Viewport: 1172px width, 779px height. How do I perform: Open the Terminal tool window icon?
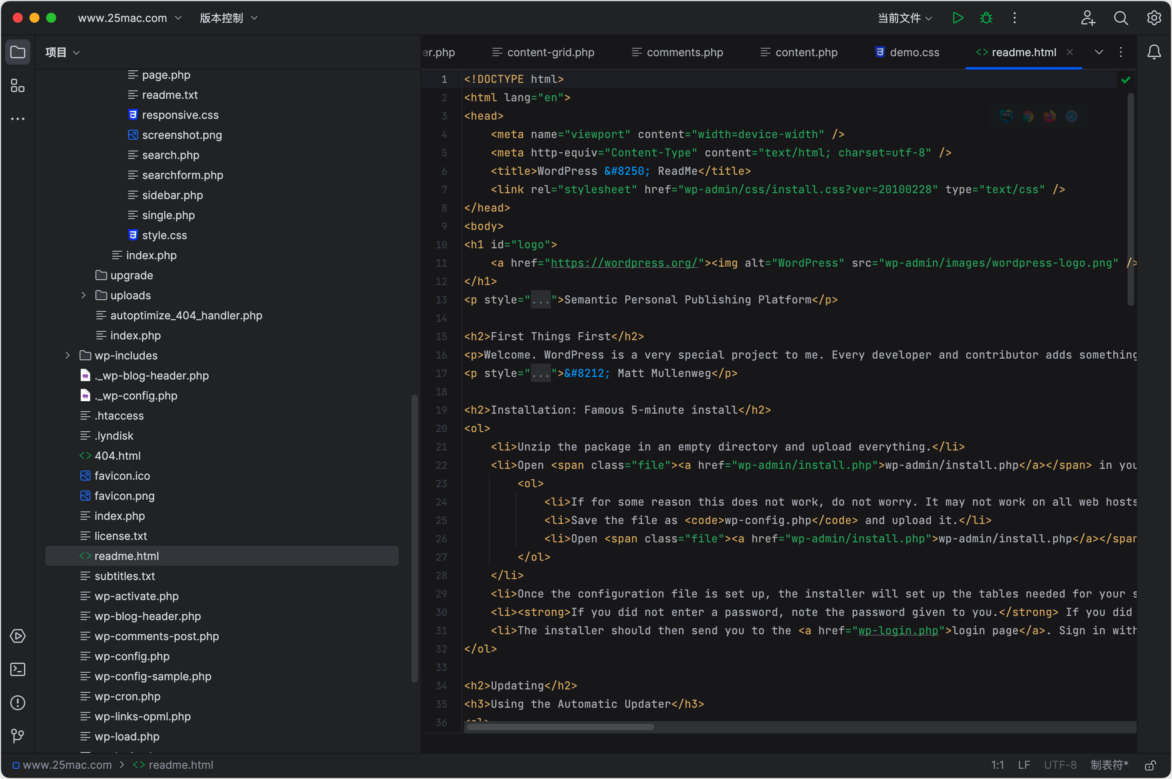(18, 670)
